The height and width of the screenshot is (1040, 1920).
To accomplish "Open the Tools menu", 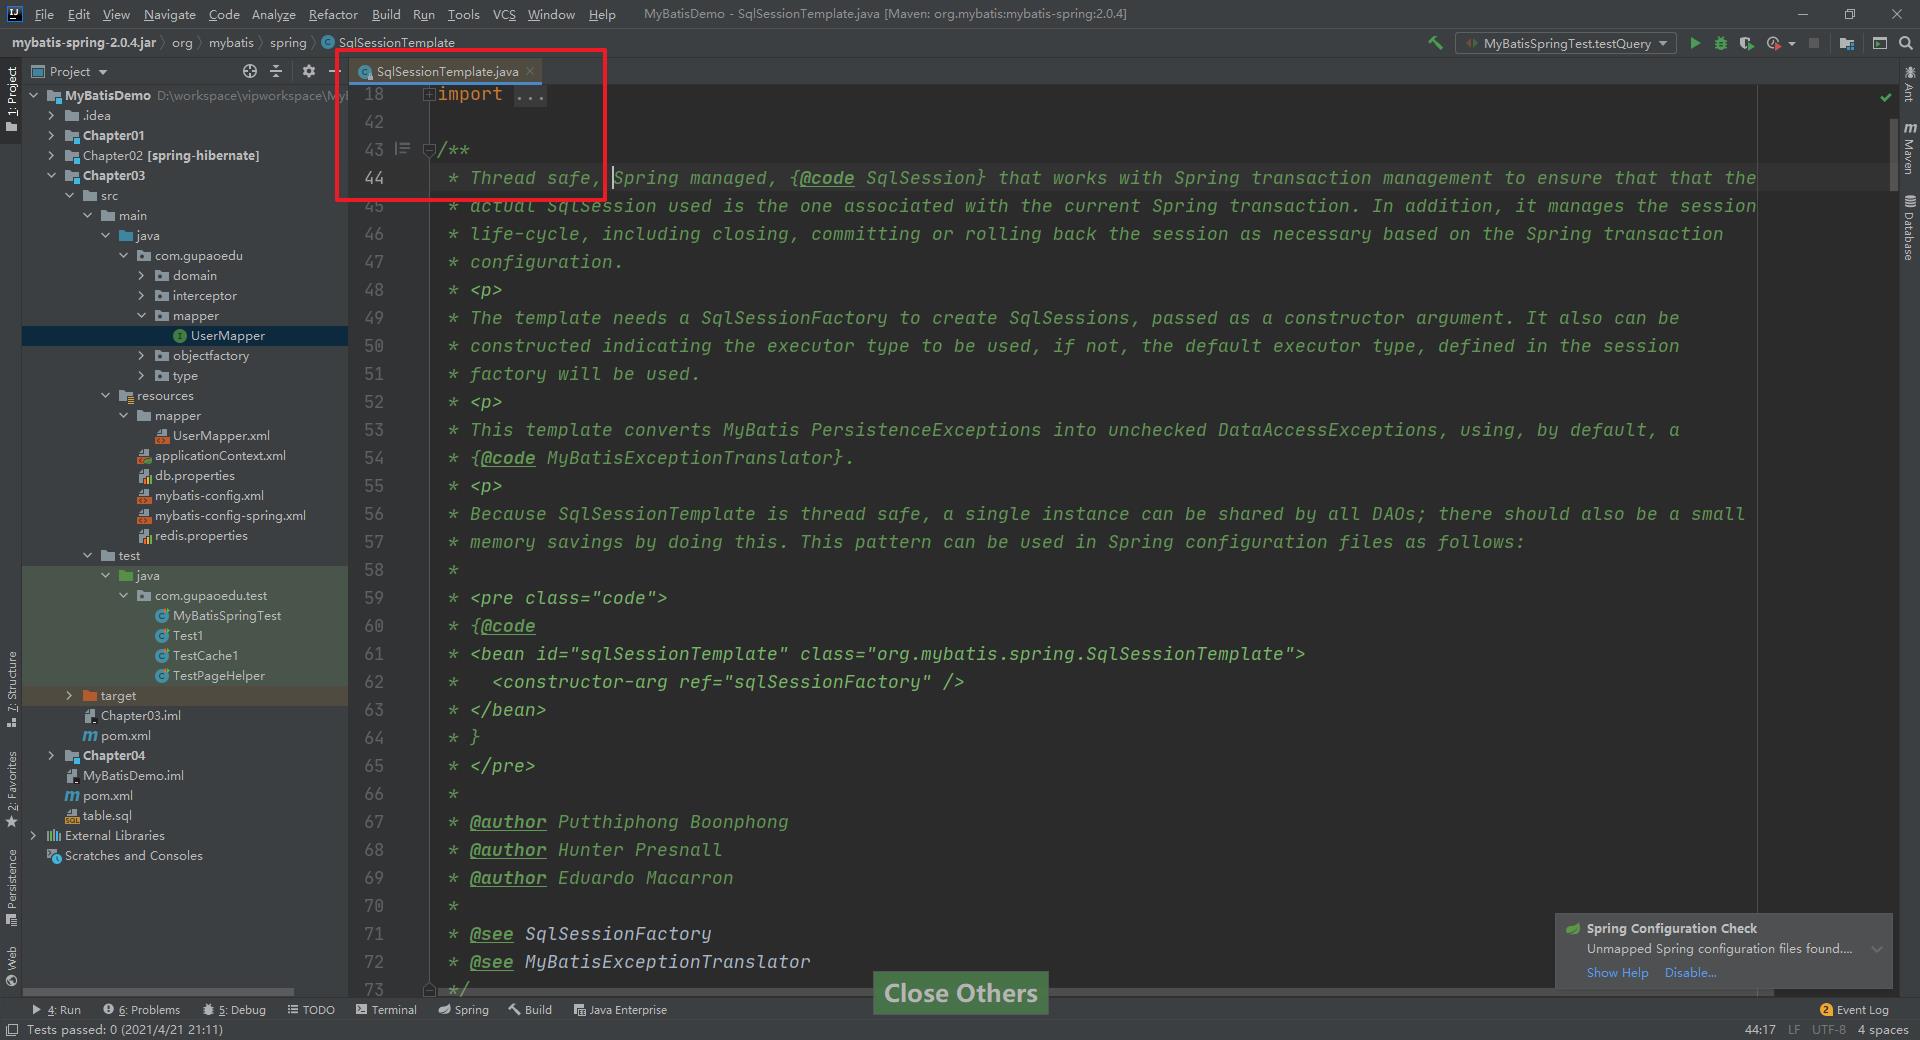I will [x=463, y=14].
